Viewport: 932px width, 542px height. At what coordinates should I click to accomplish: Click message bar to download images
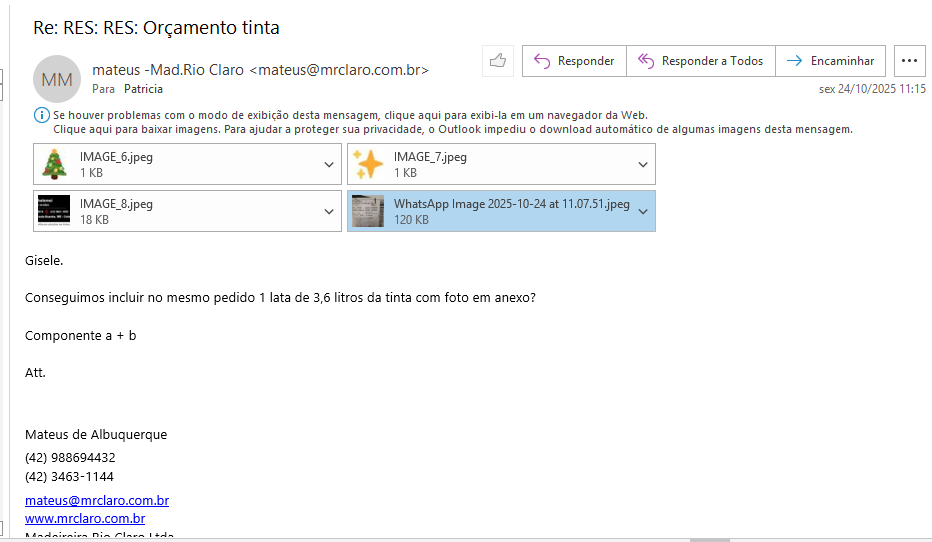click(x=450, y=129)
